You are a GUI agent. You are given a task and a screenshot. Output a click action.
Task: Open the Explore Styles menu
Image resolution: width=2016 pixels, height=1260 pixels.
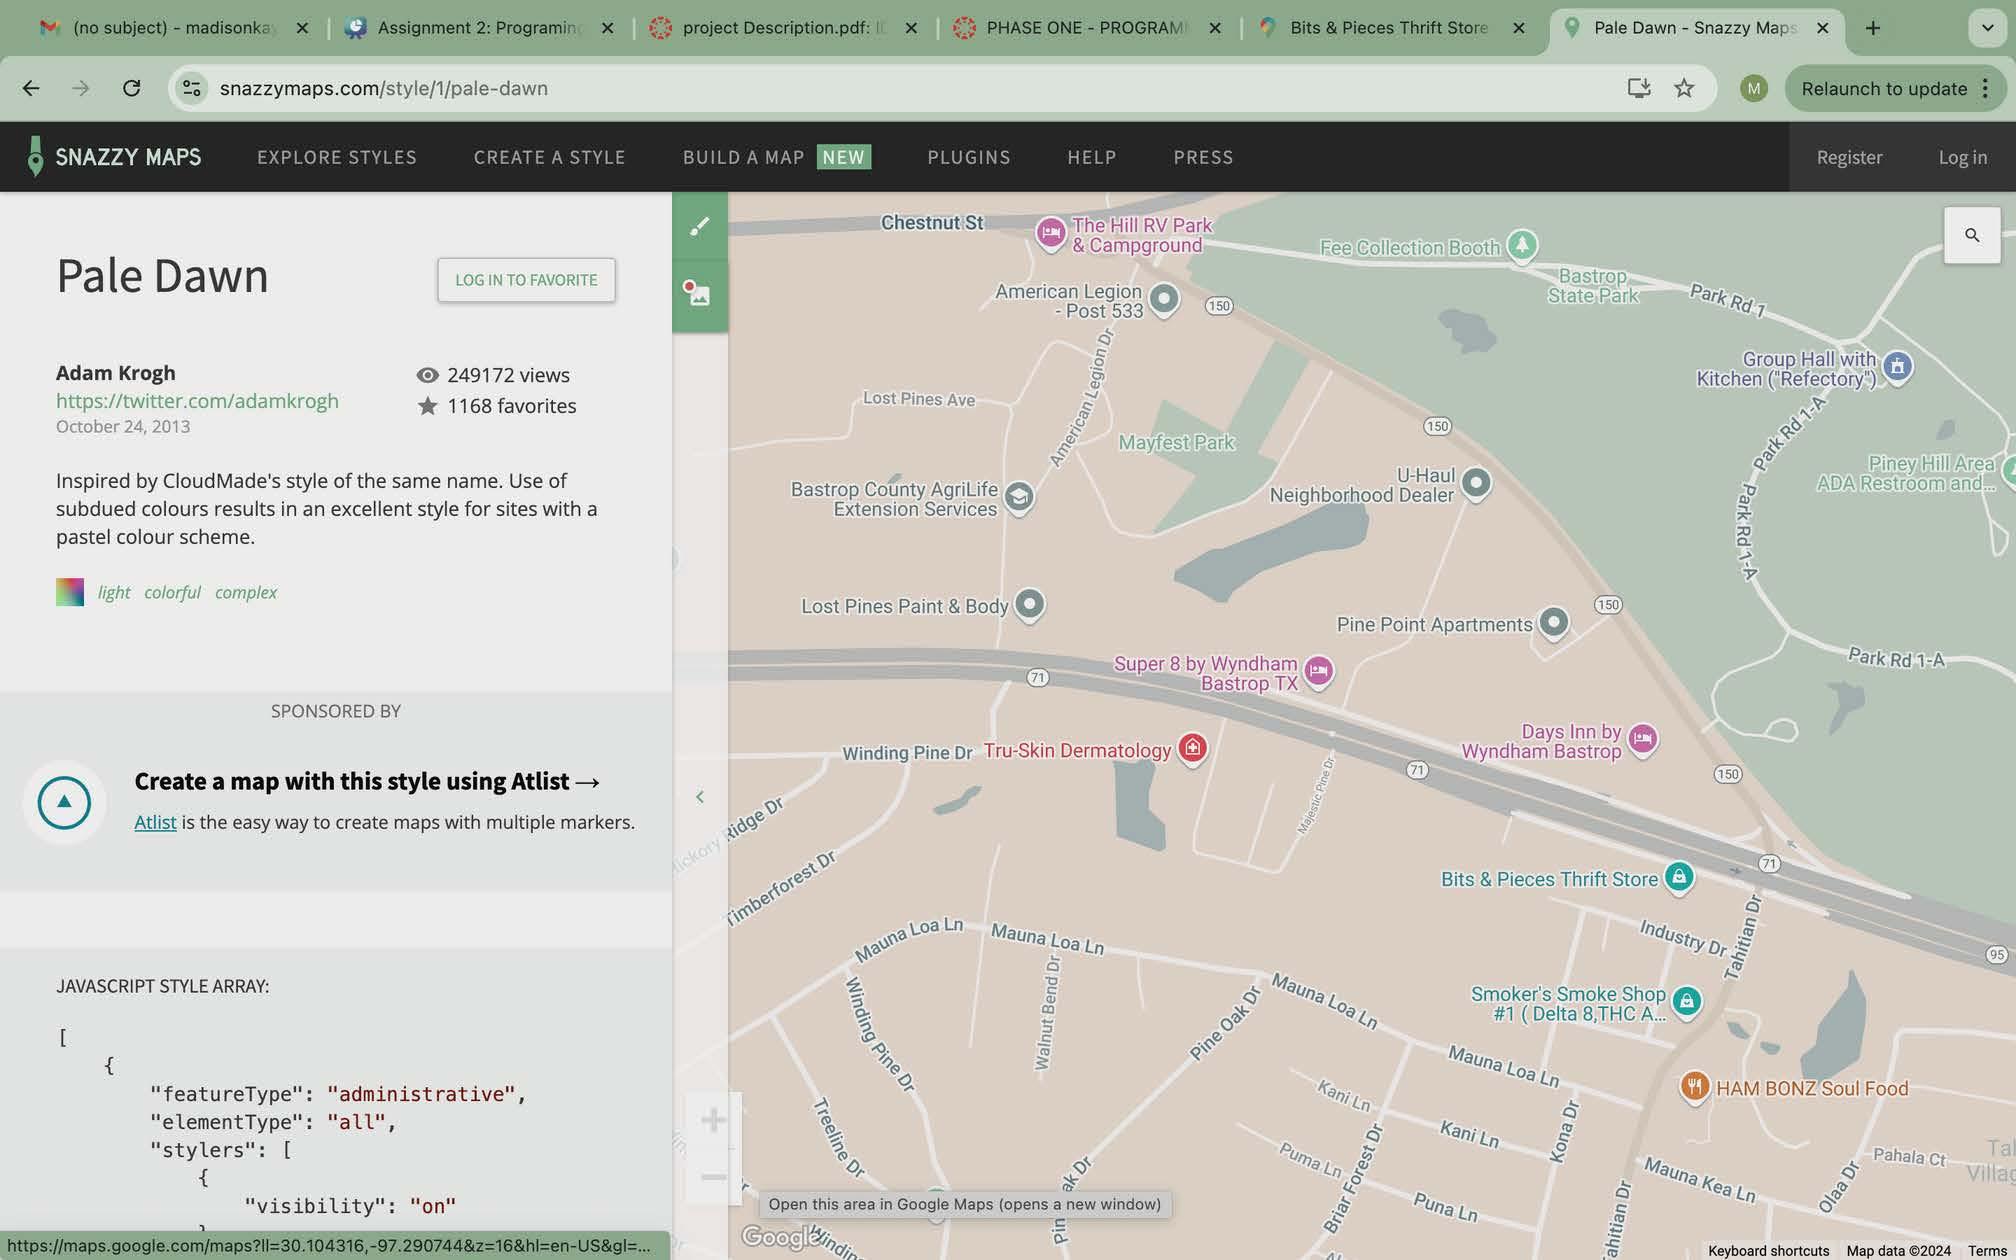click(337, 157)
